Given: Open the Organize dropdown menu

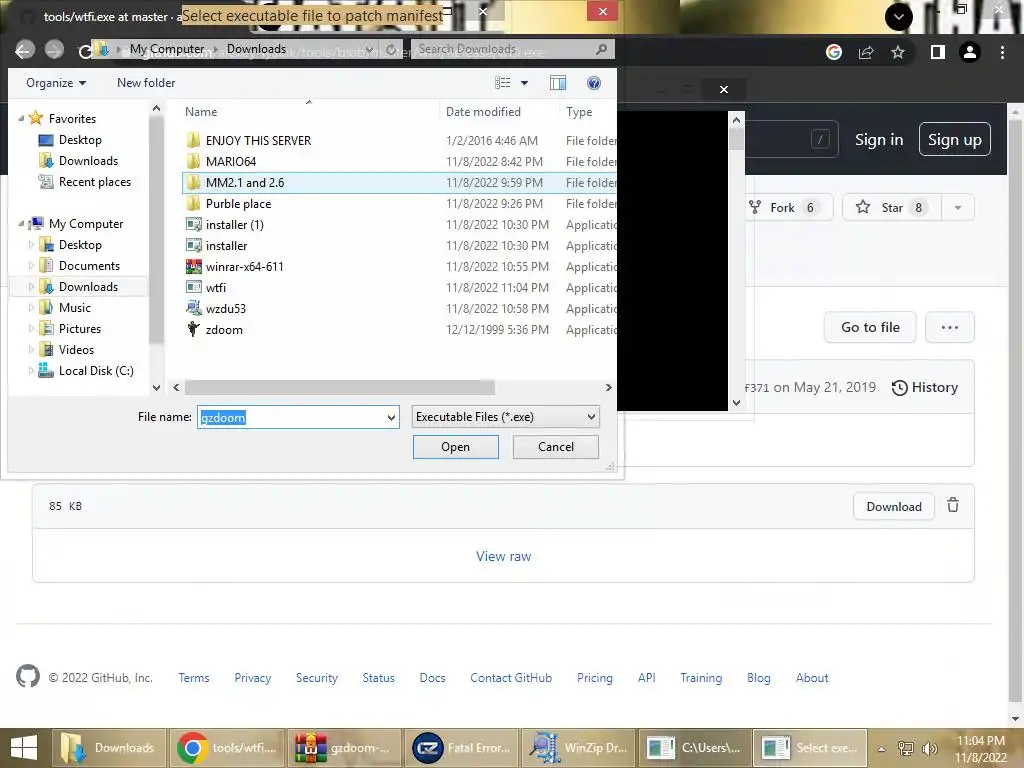Looking at the screenshot, I should tap(56, 83).
